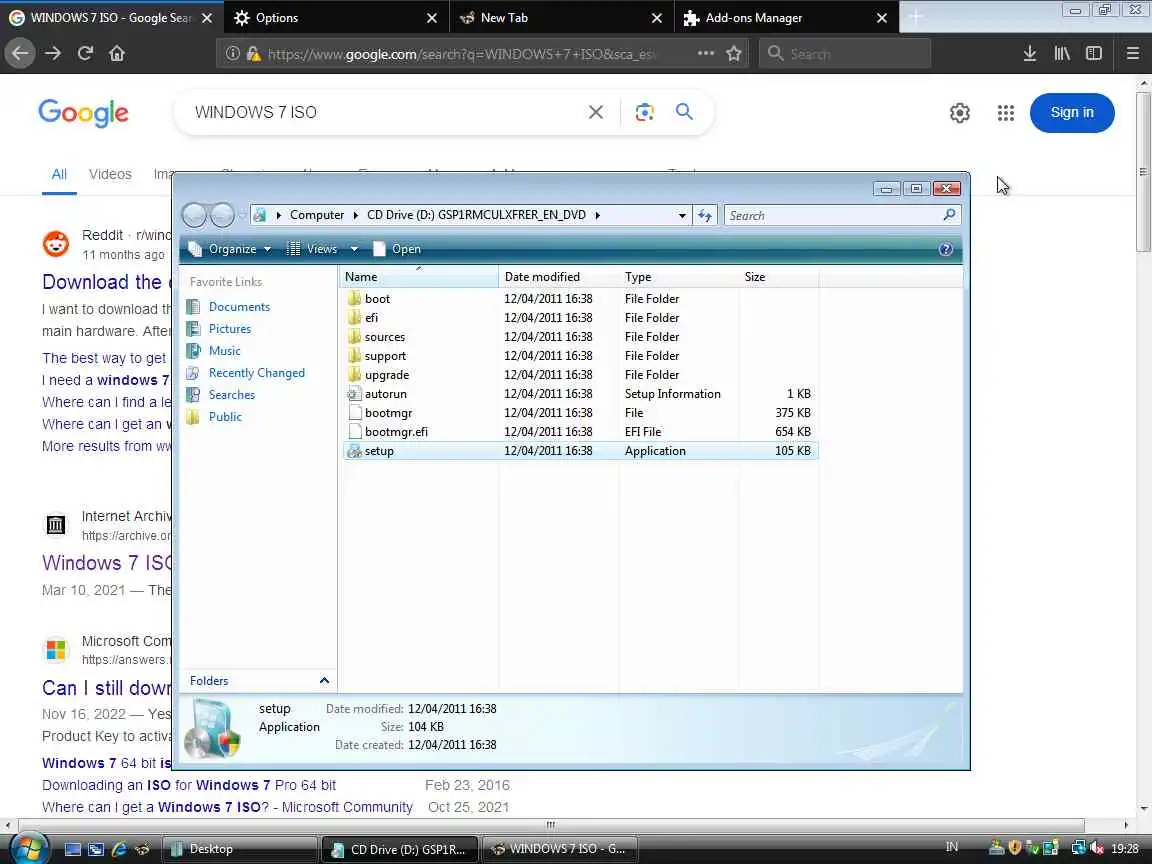This screenshot has width=1152, height=864.
Task: Switch to the Add-ons Manager tab
Action: coord(786,18)
